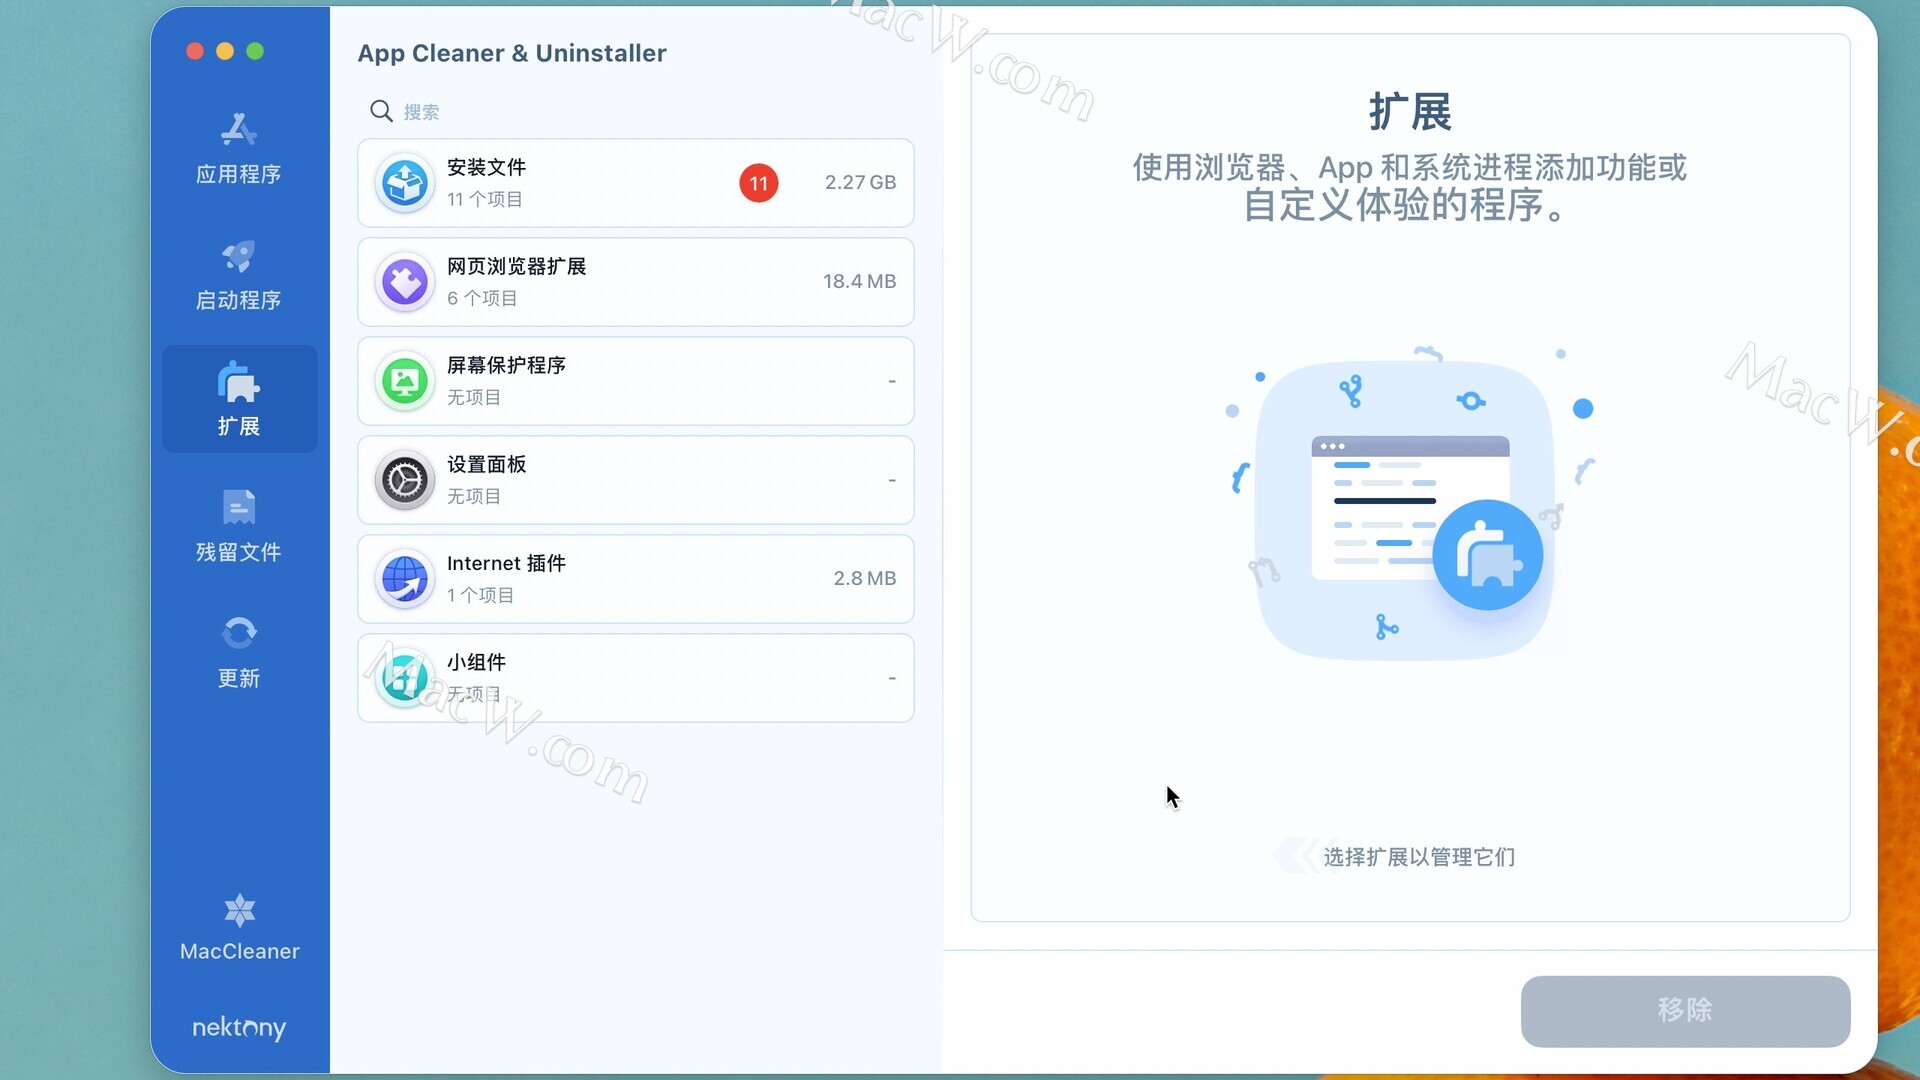
Task: Focus the 搜索 search field
Action: coord(636,111)
